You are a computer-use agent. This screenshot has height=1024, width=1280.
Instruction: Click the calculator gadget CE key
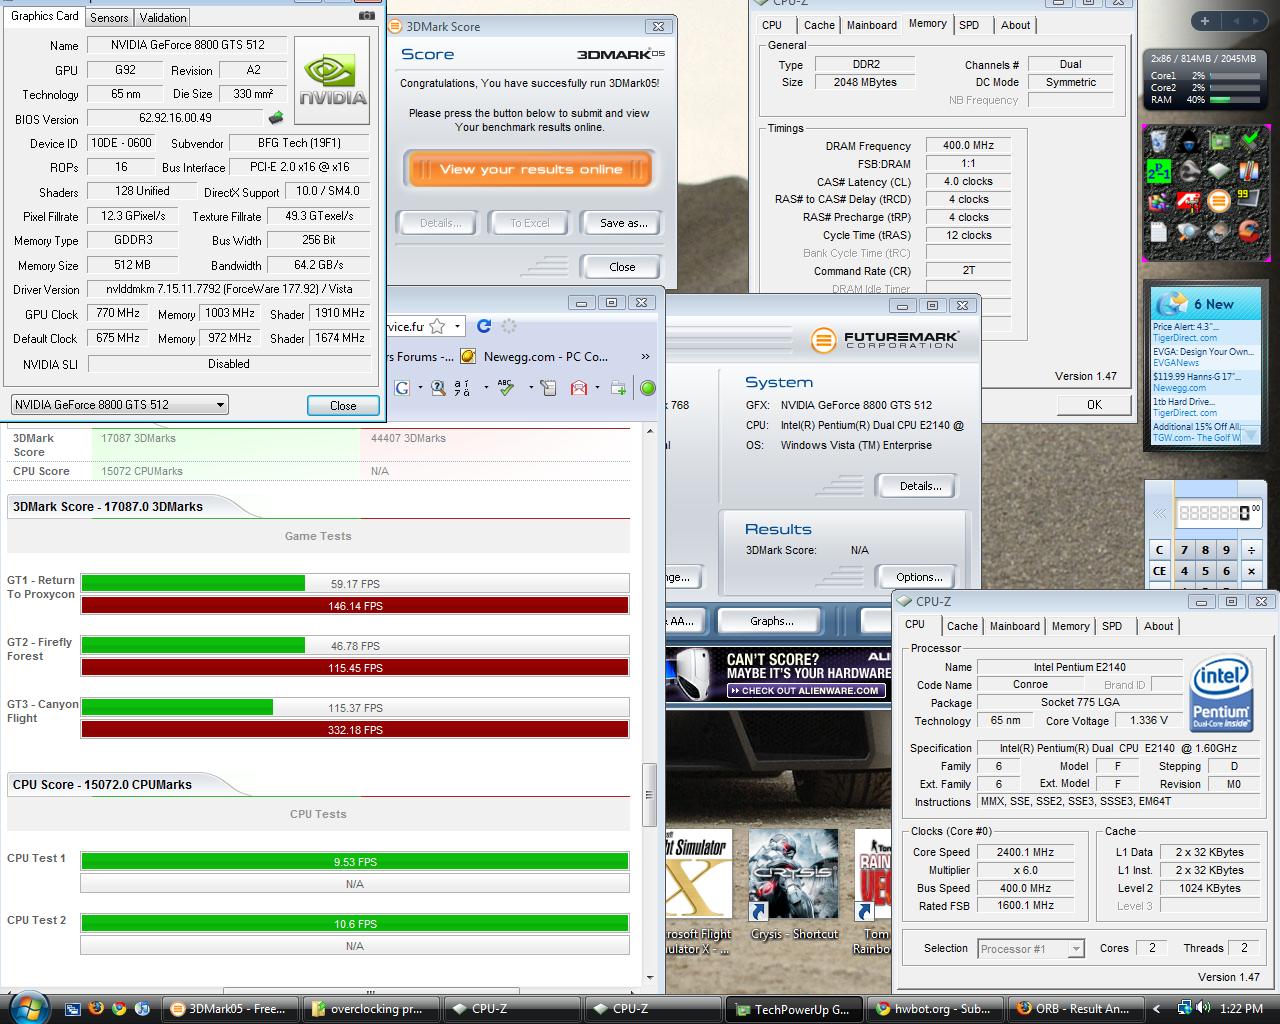coord(1159,571)
